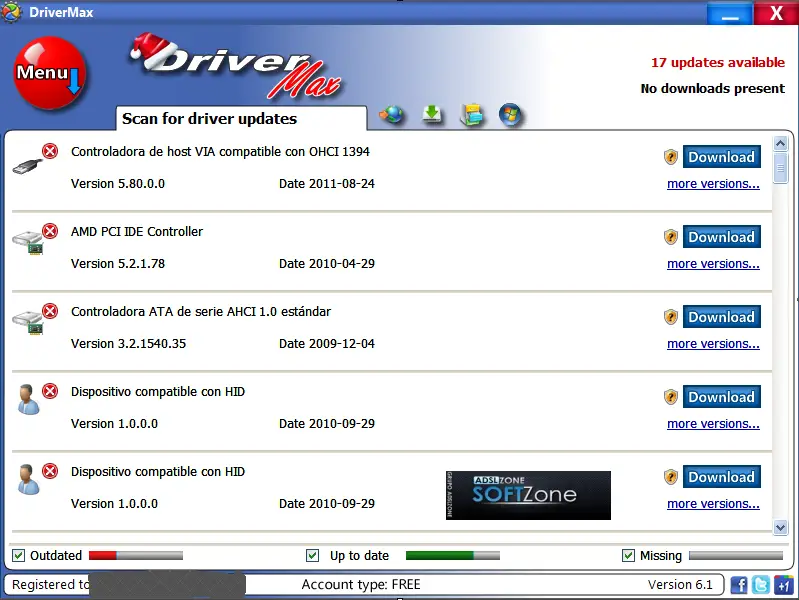
Task: Click the AMD PCI IDE Controller name
Action: click(137, 231)
